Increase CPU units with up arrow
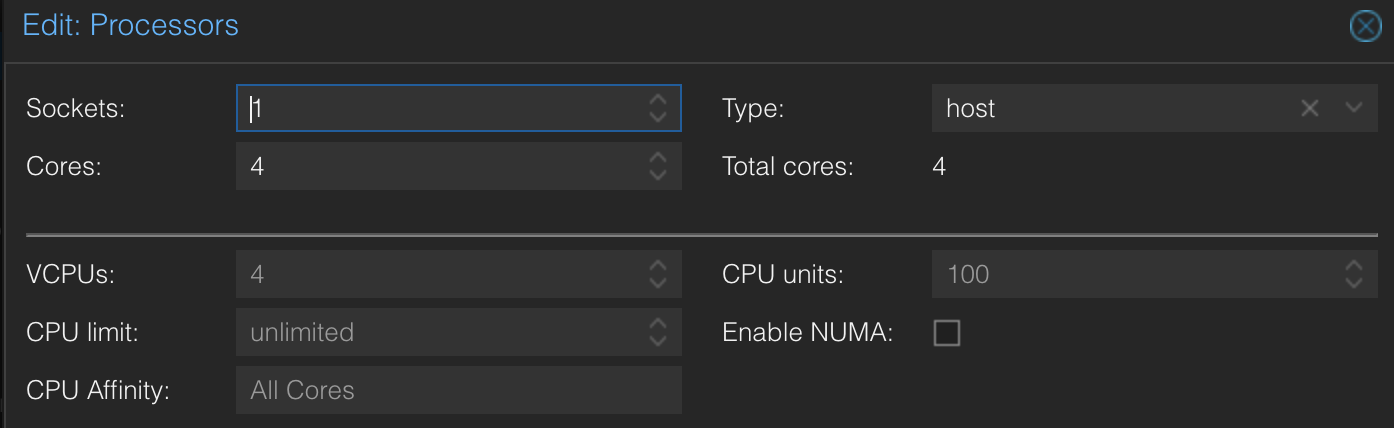The height and width of the screenshot is (428, 1394). click(x=1353, y=266)
